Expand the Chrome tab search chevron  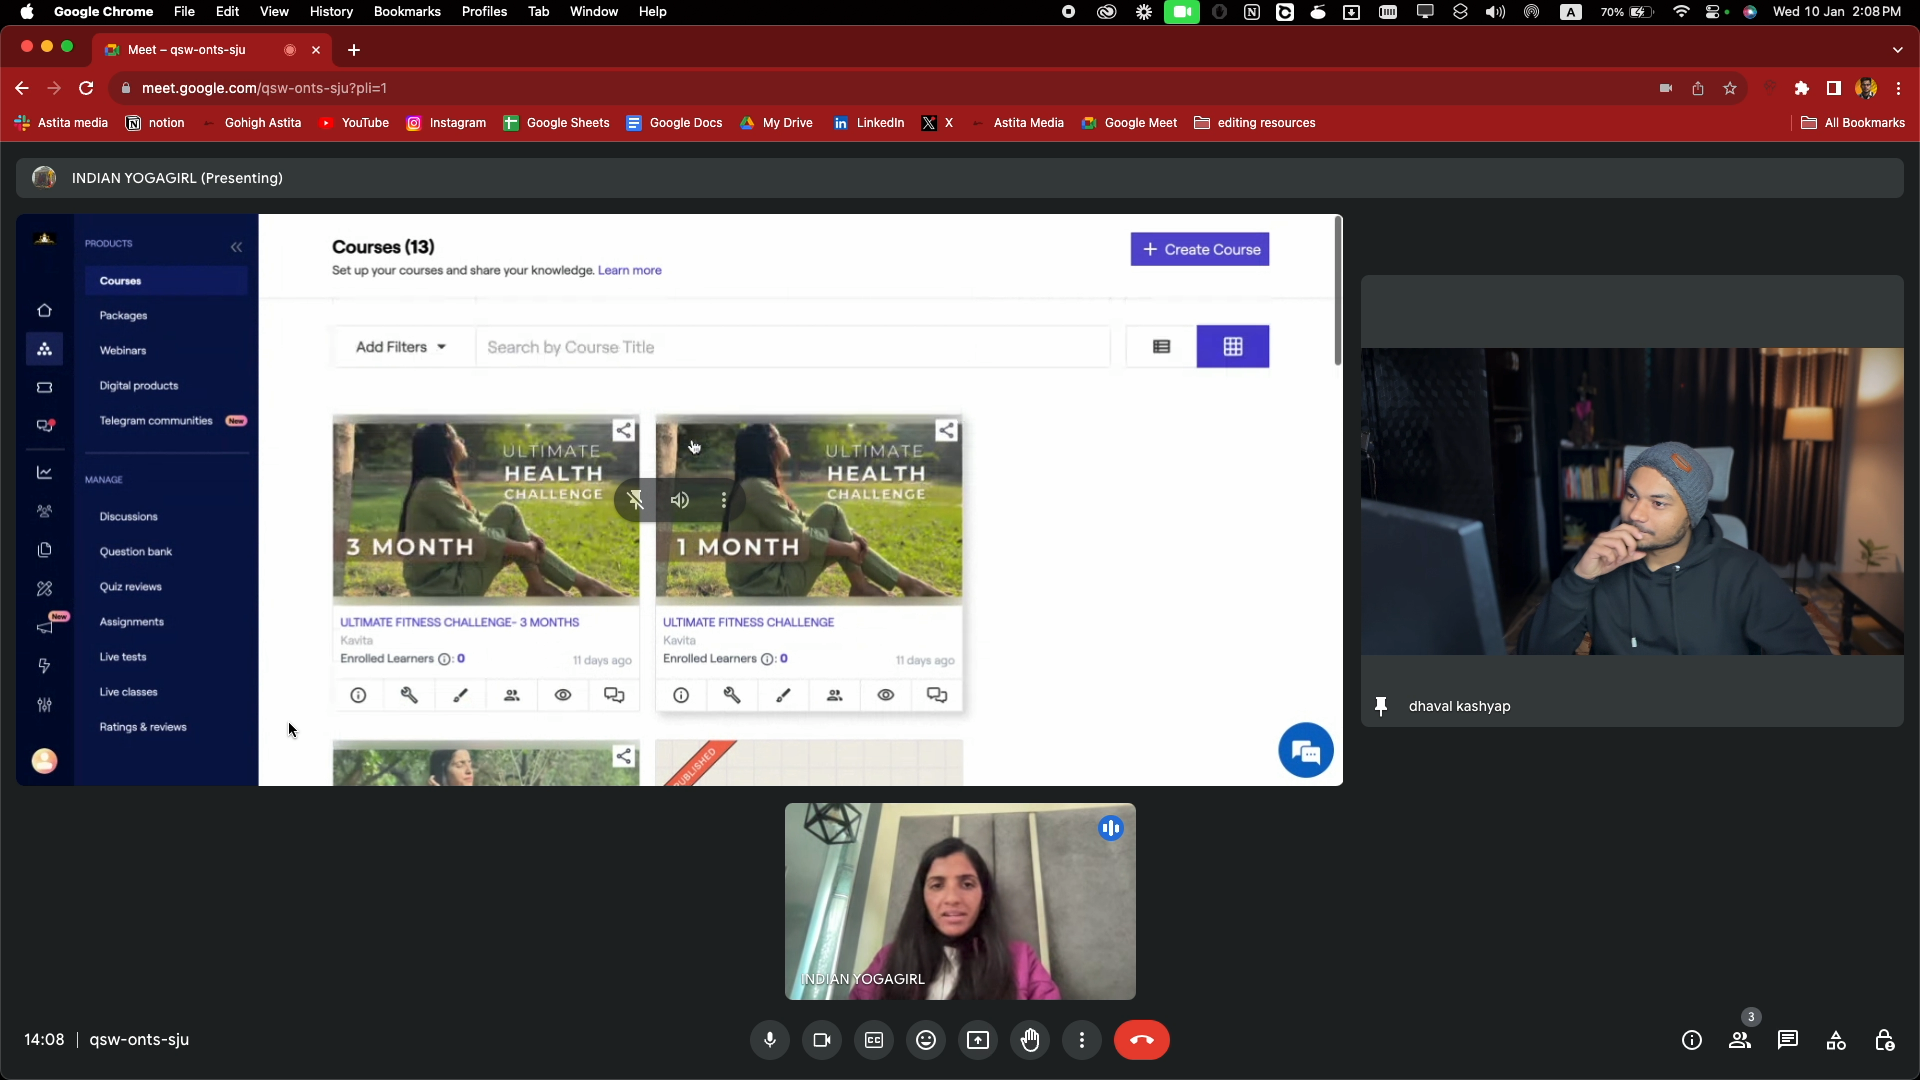1897,49
